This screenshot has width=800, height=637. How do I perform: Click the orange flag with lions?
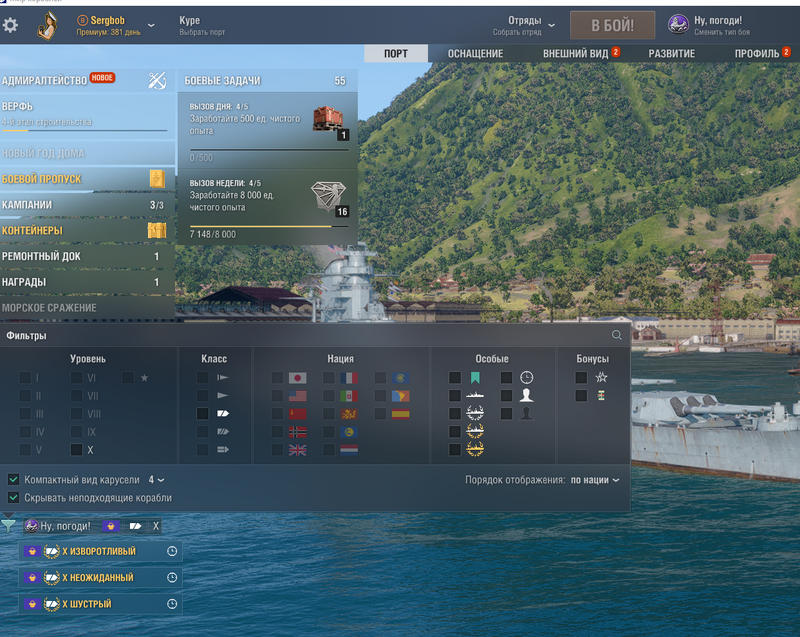coord(349,414)
